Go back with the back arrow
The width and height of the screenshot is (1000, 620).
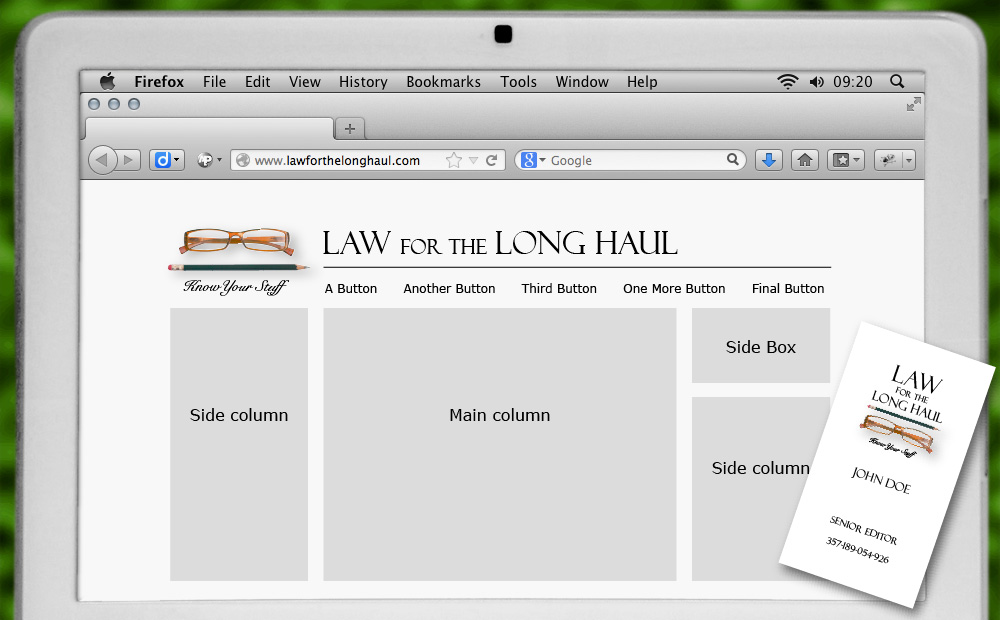(102, 159)
